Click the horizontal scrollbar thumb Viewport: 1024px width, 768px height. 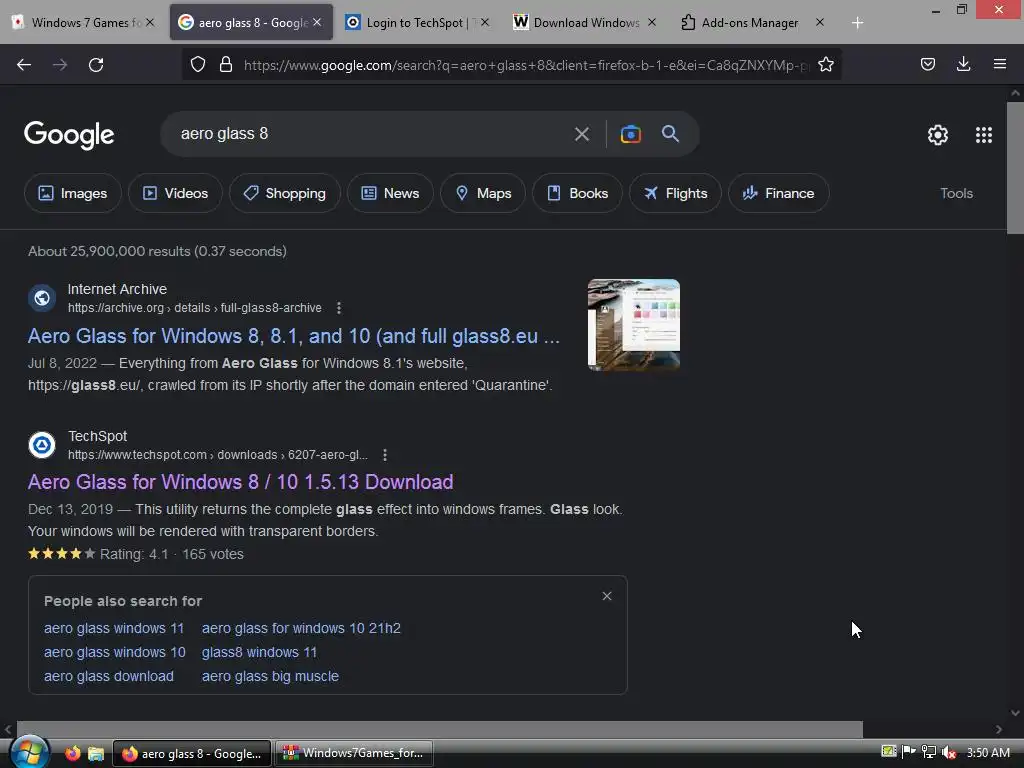click(x=440, y=729)
